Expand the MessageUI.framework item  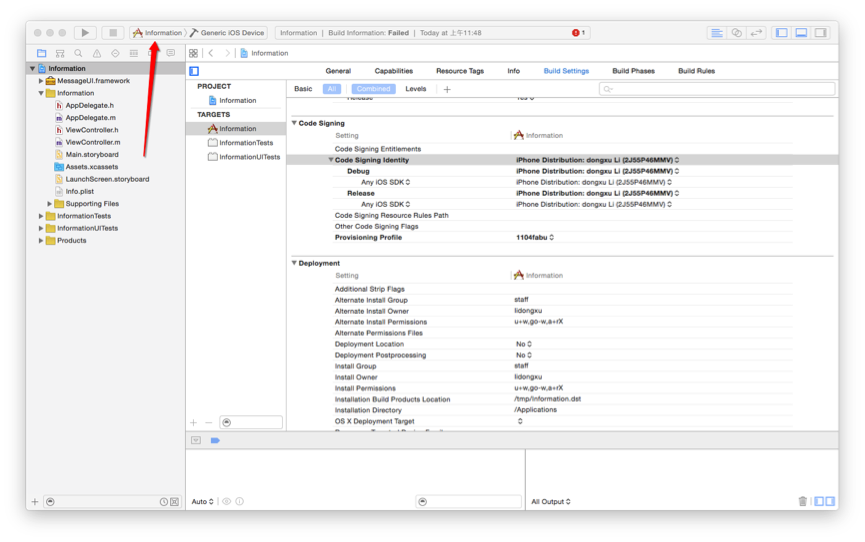click(x=41, y=81)
